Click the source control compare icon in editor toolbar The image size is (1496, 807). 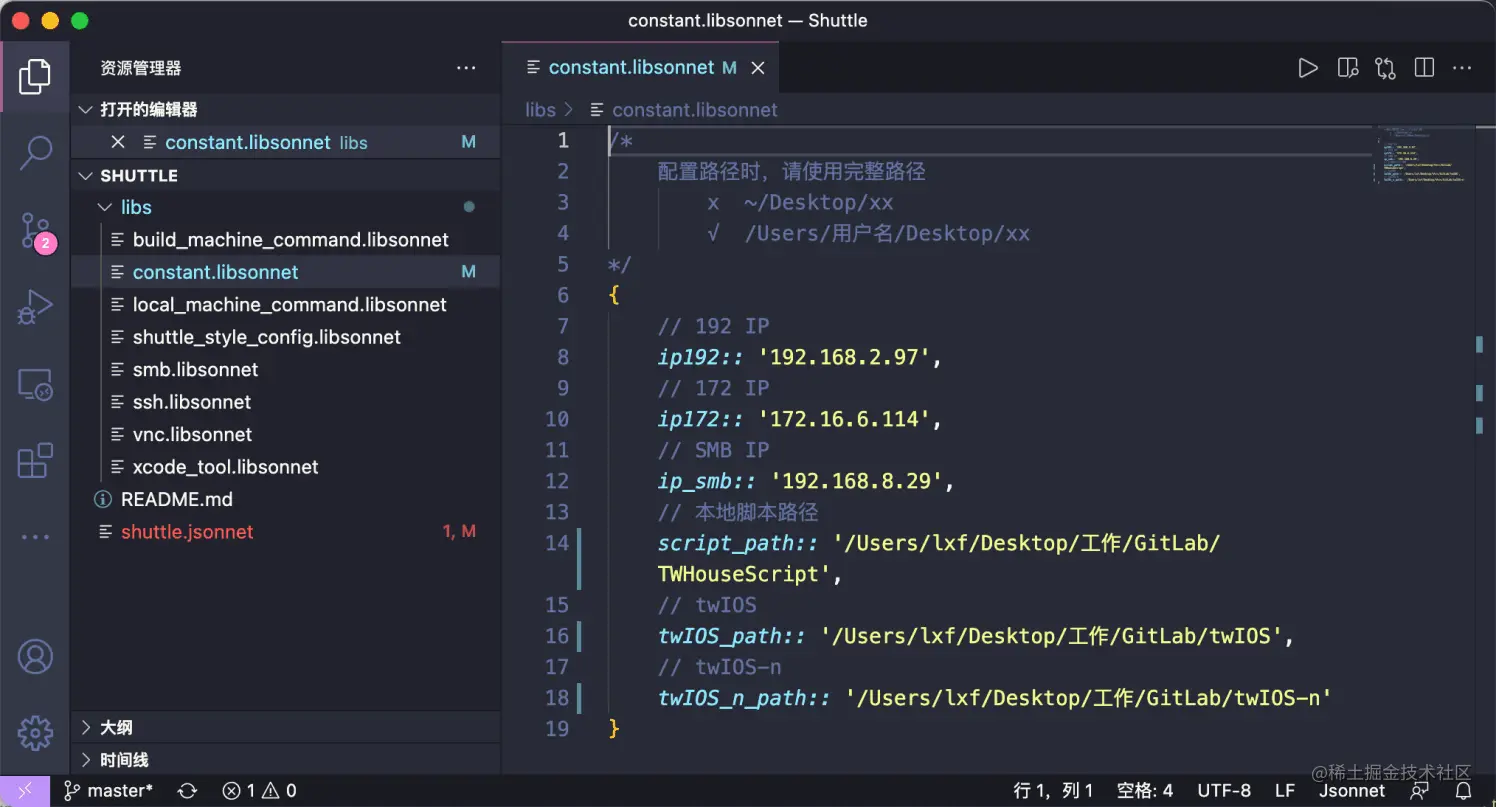pyautogui.click(x=1385, y=68)
